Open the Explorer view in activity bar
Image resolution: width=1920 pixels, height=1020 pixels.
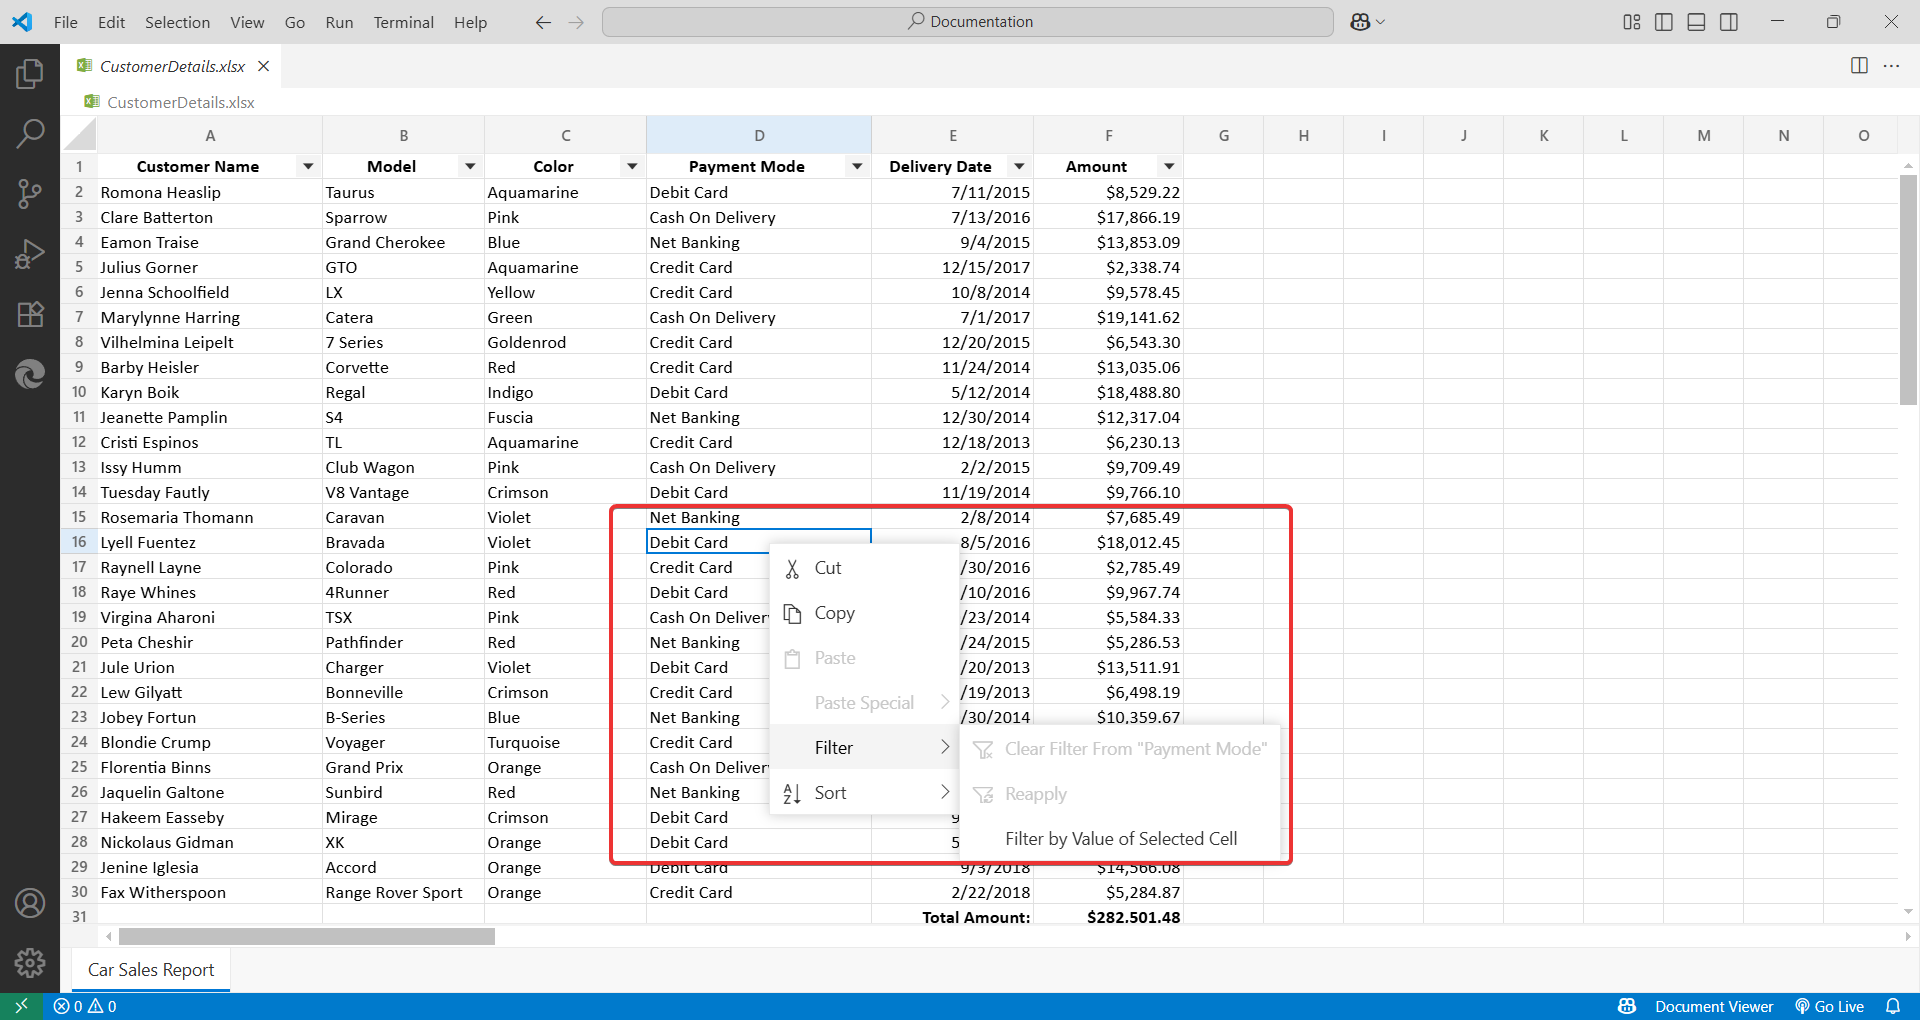tap(30, 73)
